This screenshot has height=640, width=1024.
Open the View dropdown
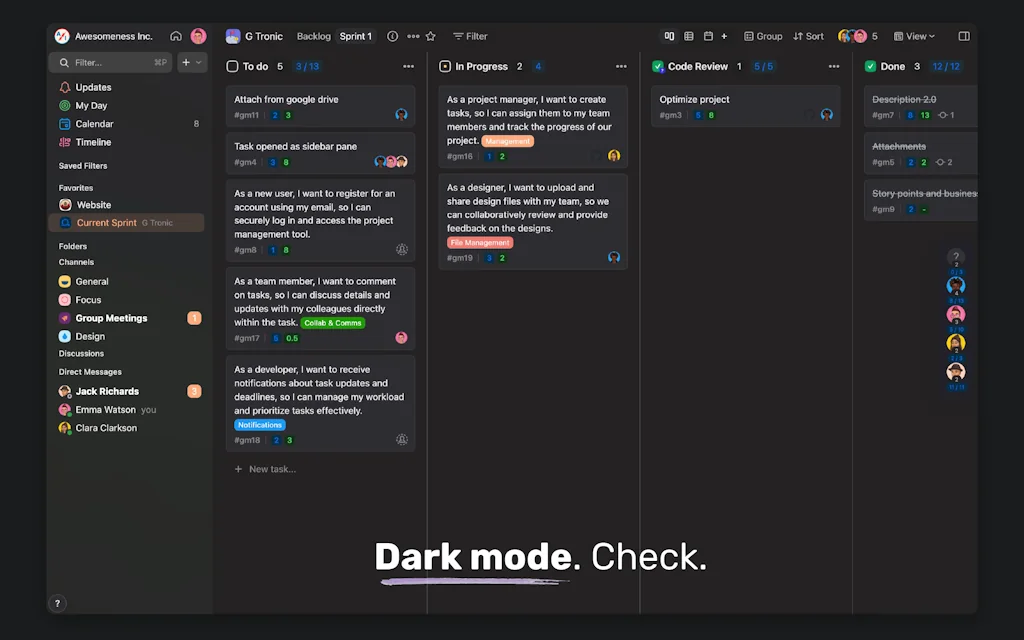click(914, 35)
